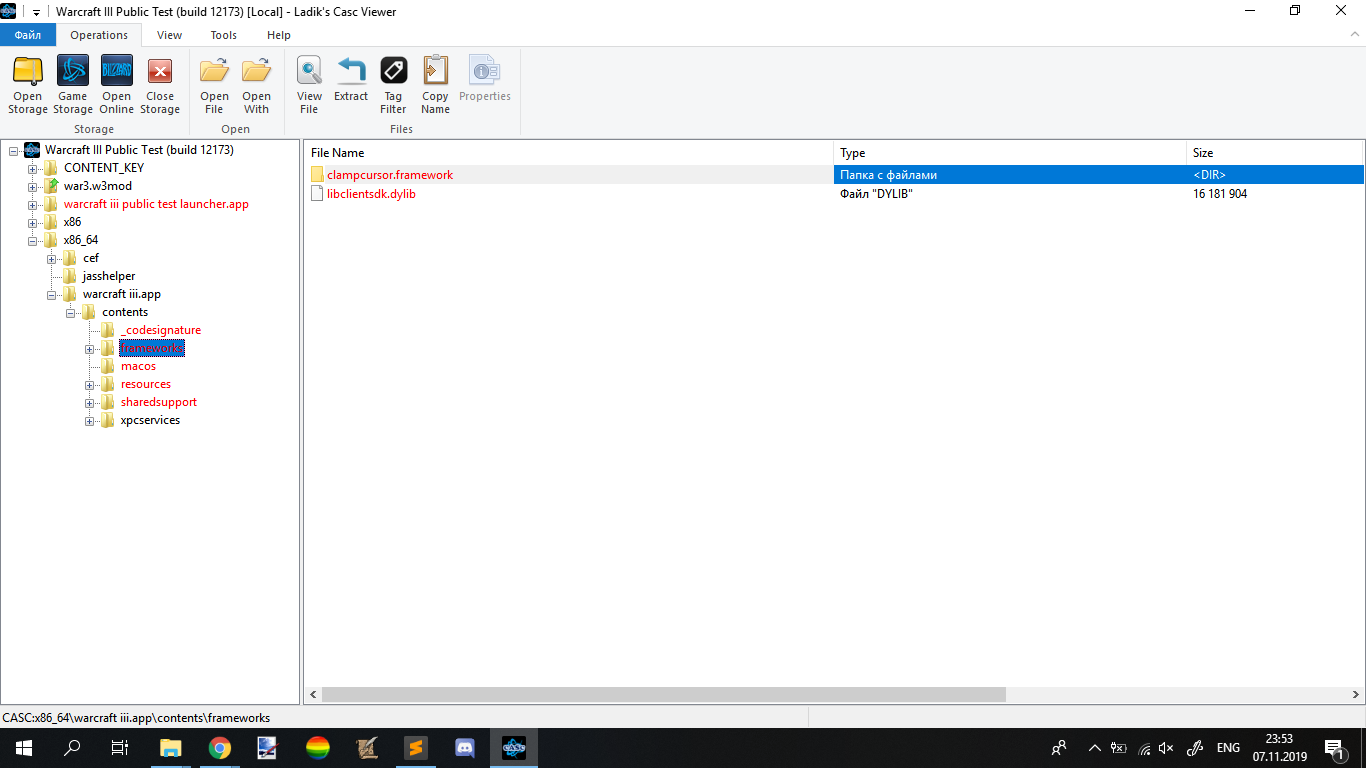Open Task View on the taskbar
The height and width of the screenshot is (768, 1366).
coord(119,748)
